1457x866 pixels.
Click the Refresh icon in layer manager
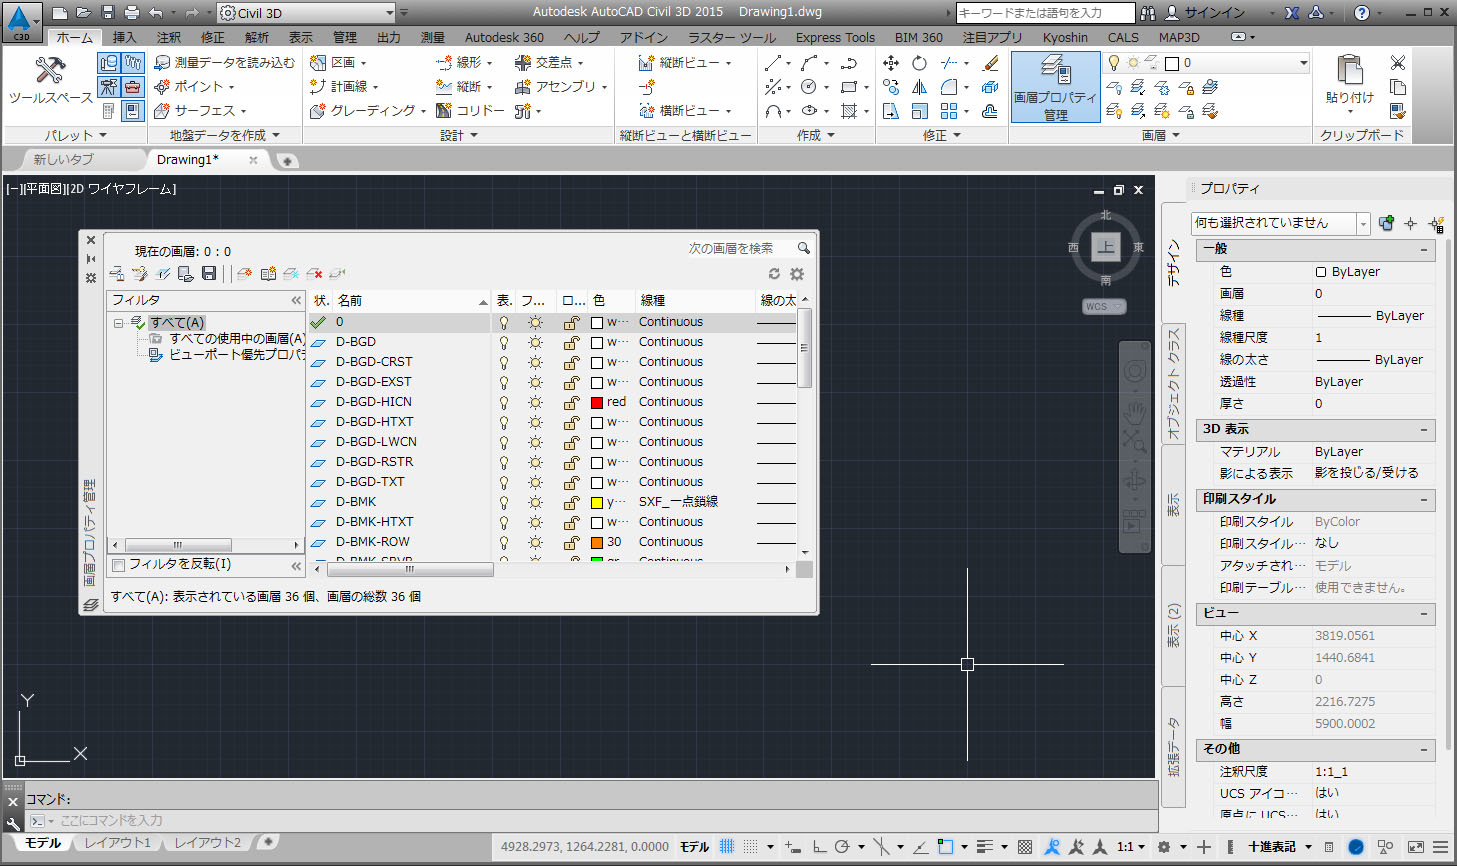click(x=774, y=274)
